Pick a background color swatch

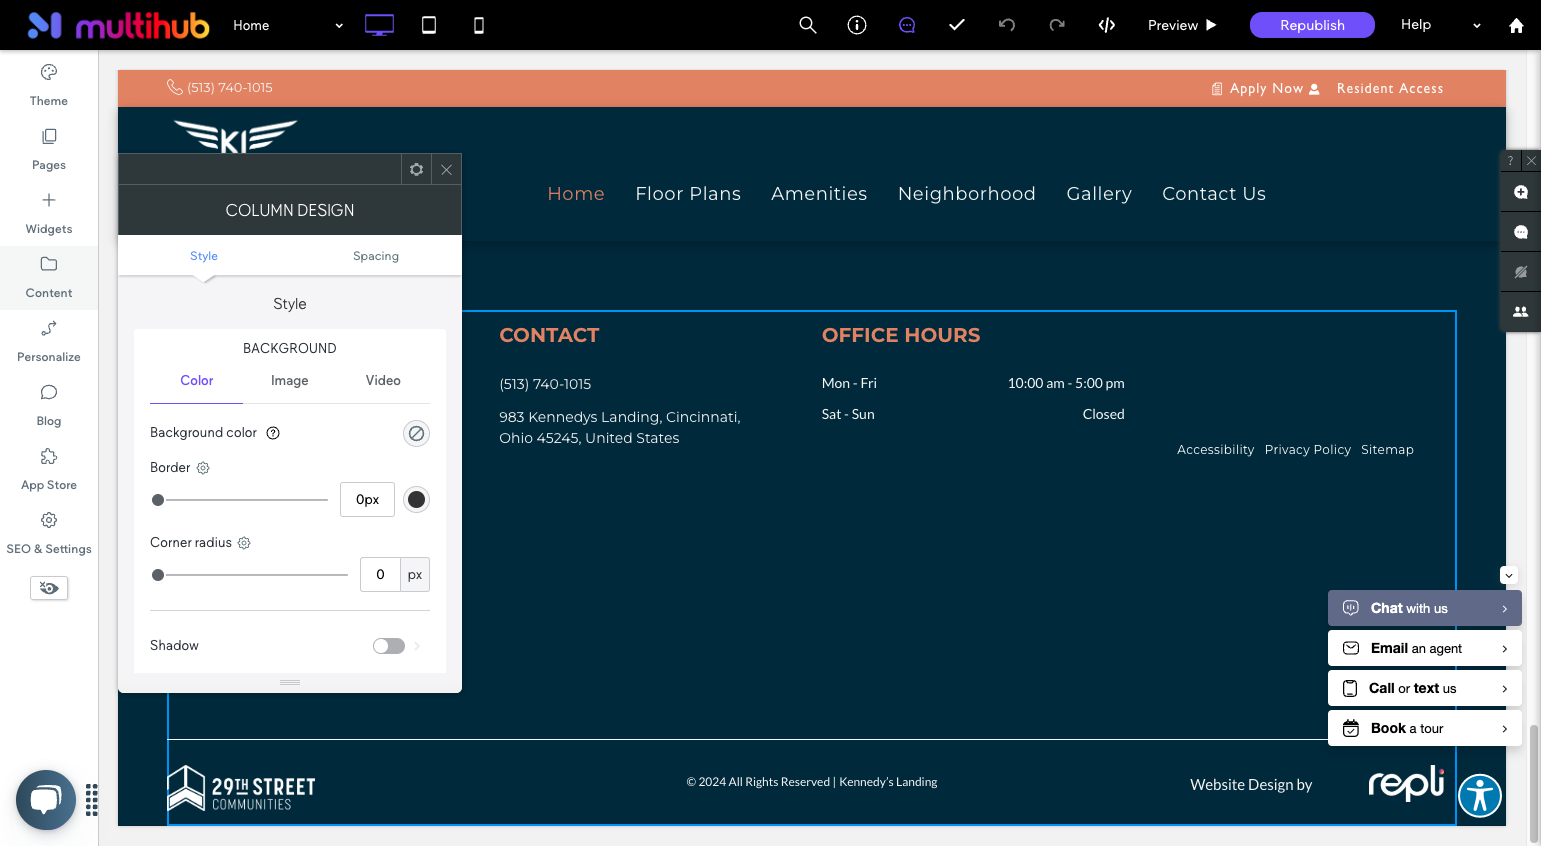click(x=417, y=433)
